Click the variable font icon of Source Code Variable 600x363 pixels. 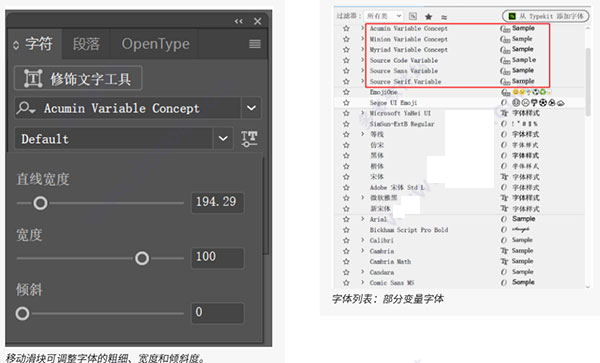coord(505,60)
